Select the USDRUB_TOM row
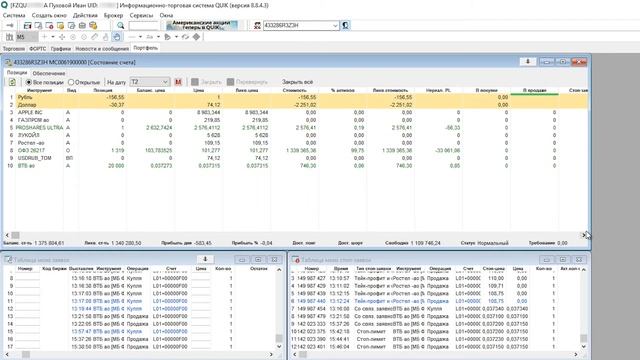Screen dimensions: 640x360 pyautogui.click(x=296, y=158)
